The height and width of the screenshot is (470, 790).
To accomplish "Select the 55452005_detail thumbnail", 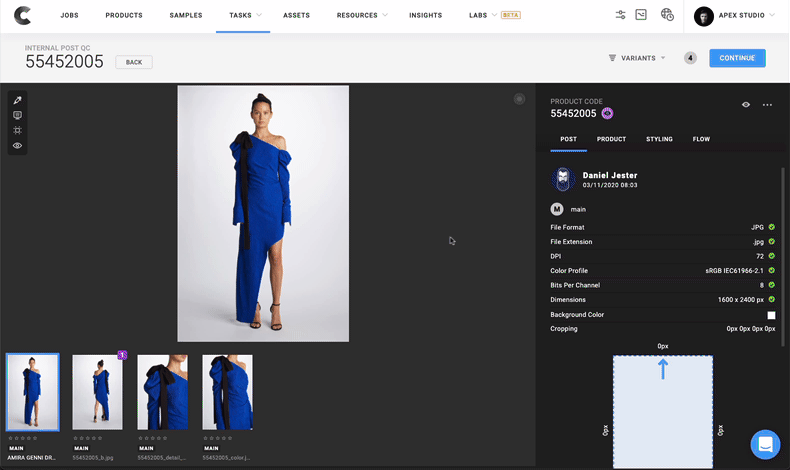I will [162, 392].
